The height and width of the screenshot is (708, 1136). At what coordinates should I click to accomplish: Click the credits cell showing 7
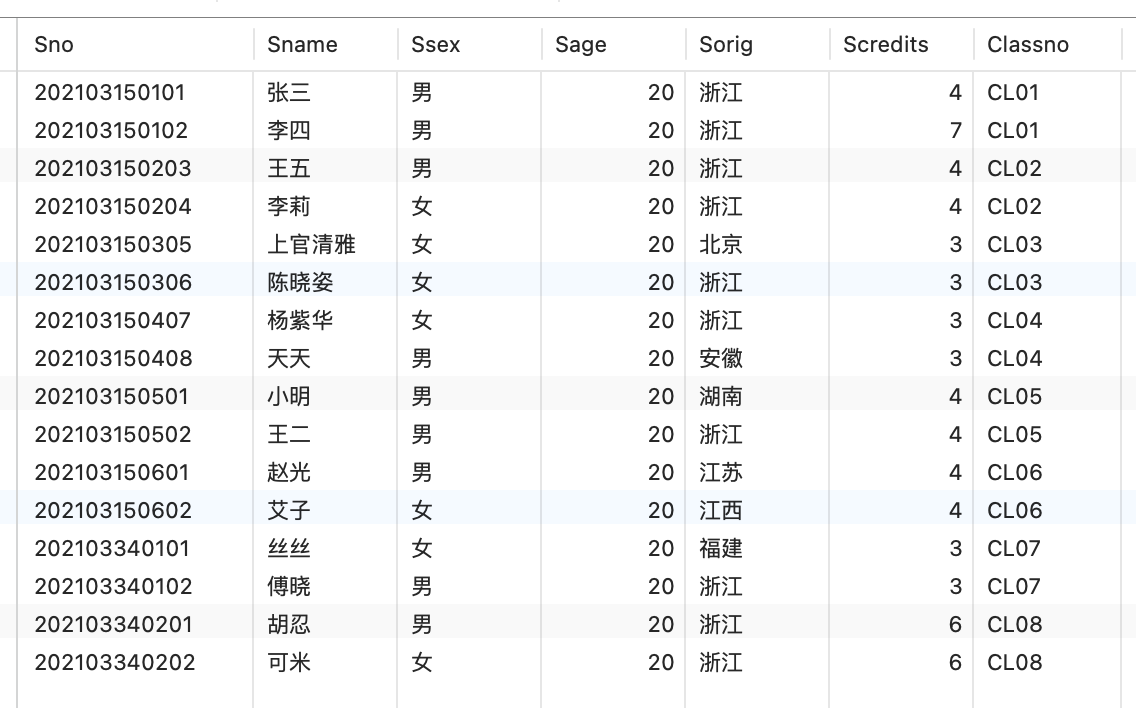coord(955,131)
